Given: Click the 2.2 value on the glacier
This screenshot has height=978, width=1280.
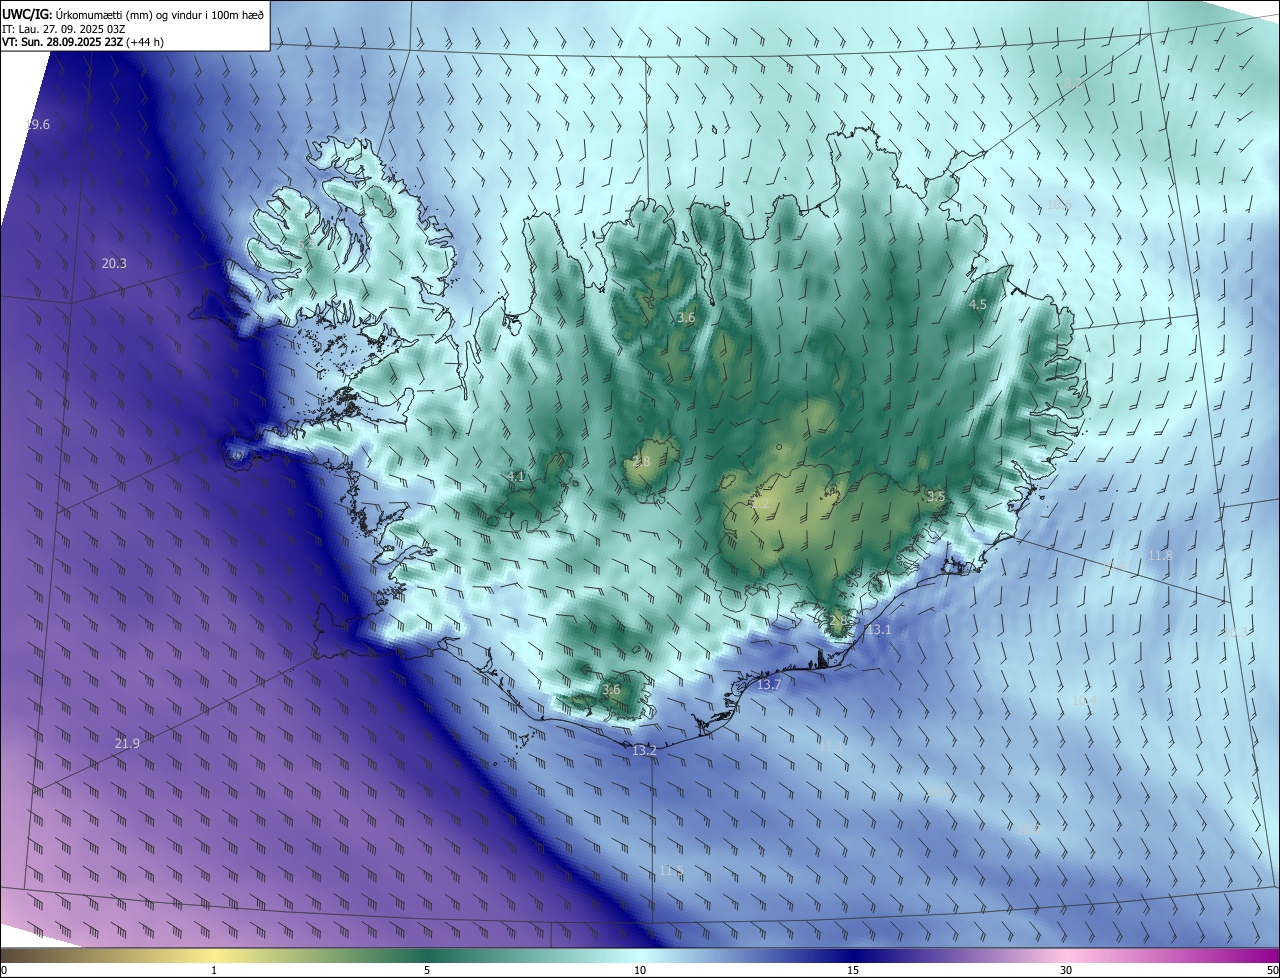Looking at the screenshot, I should pos(761,503).
